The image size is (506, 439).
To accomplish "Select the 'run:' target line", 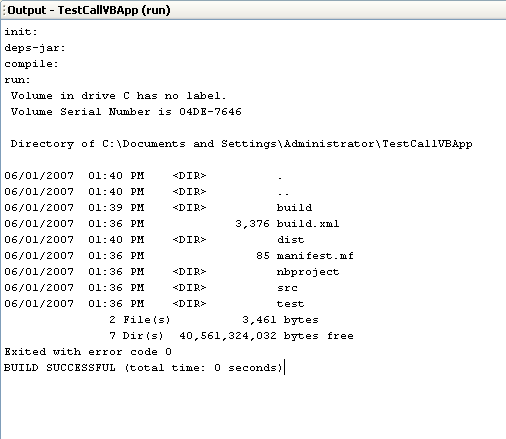I will click(x=17, y=80).
